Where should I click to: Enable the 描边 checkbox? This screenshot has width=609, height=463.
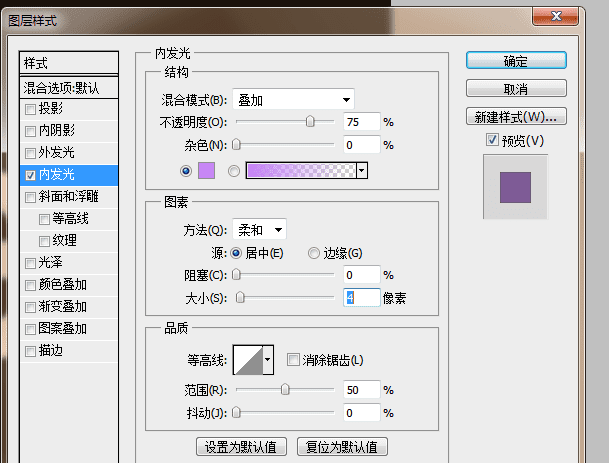(30, 352)
